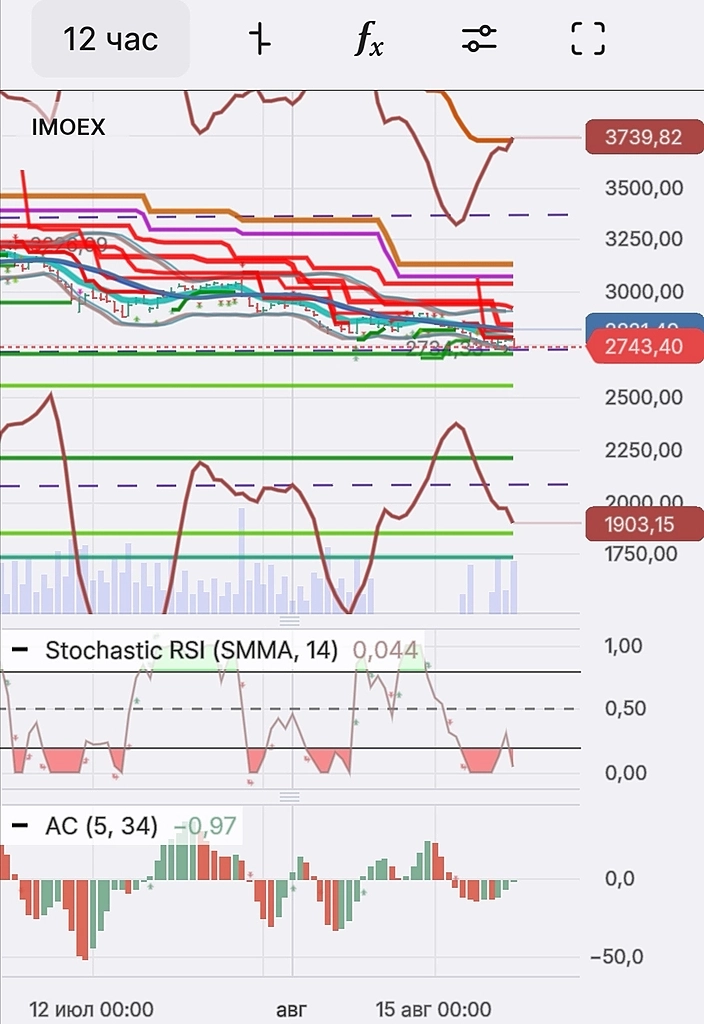Click the 1,00 Stochastic axis value
Screen dimensions: 704x1024
click(x=624, y=646)
